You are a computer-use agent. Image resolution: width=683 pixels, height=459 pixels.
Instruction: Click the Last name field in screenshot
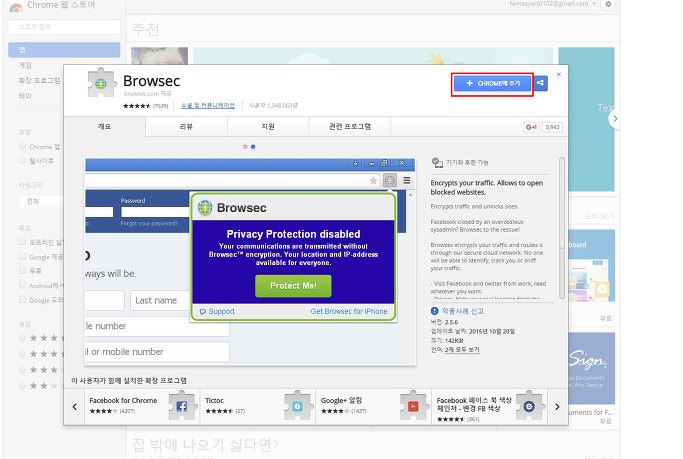click(160, 300)
